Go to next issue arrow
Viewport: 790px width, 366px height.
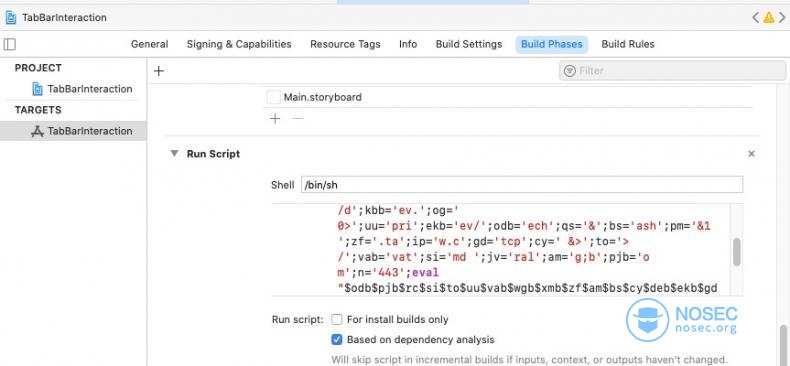782,18
